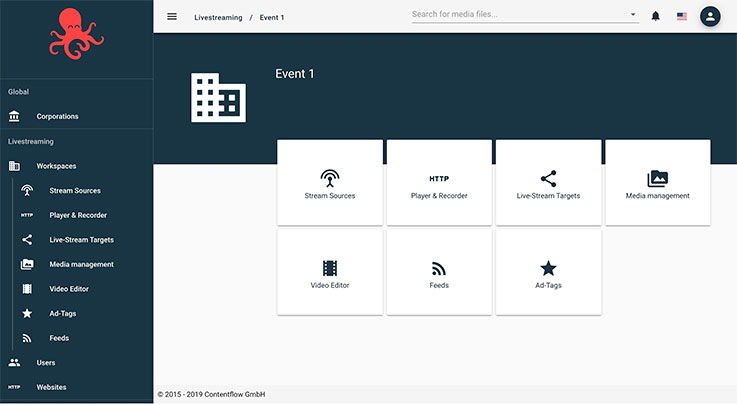
Task: Click the share icon beside Live-Stream Targets in sidebar
Action: 27,240
